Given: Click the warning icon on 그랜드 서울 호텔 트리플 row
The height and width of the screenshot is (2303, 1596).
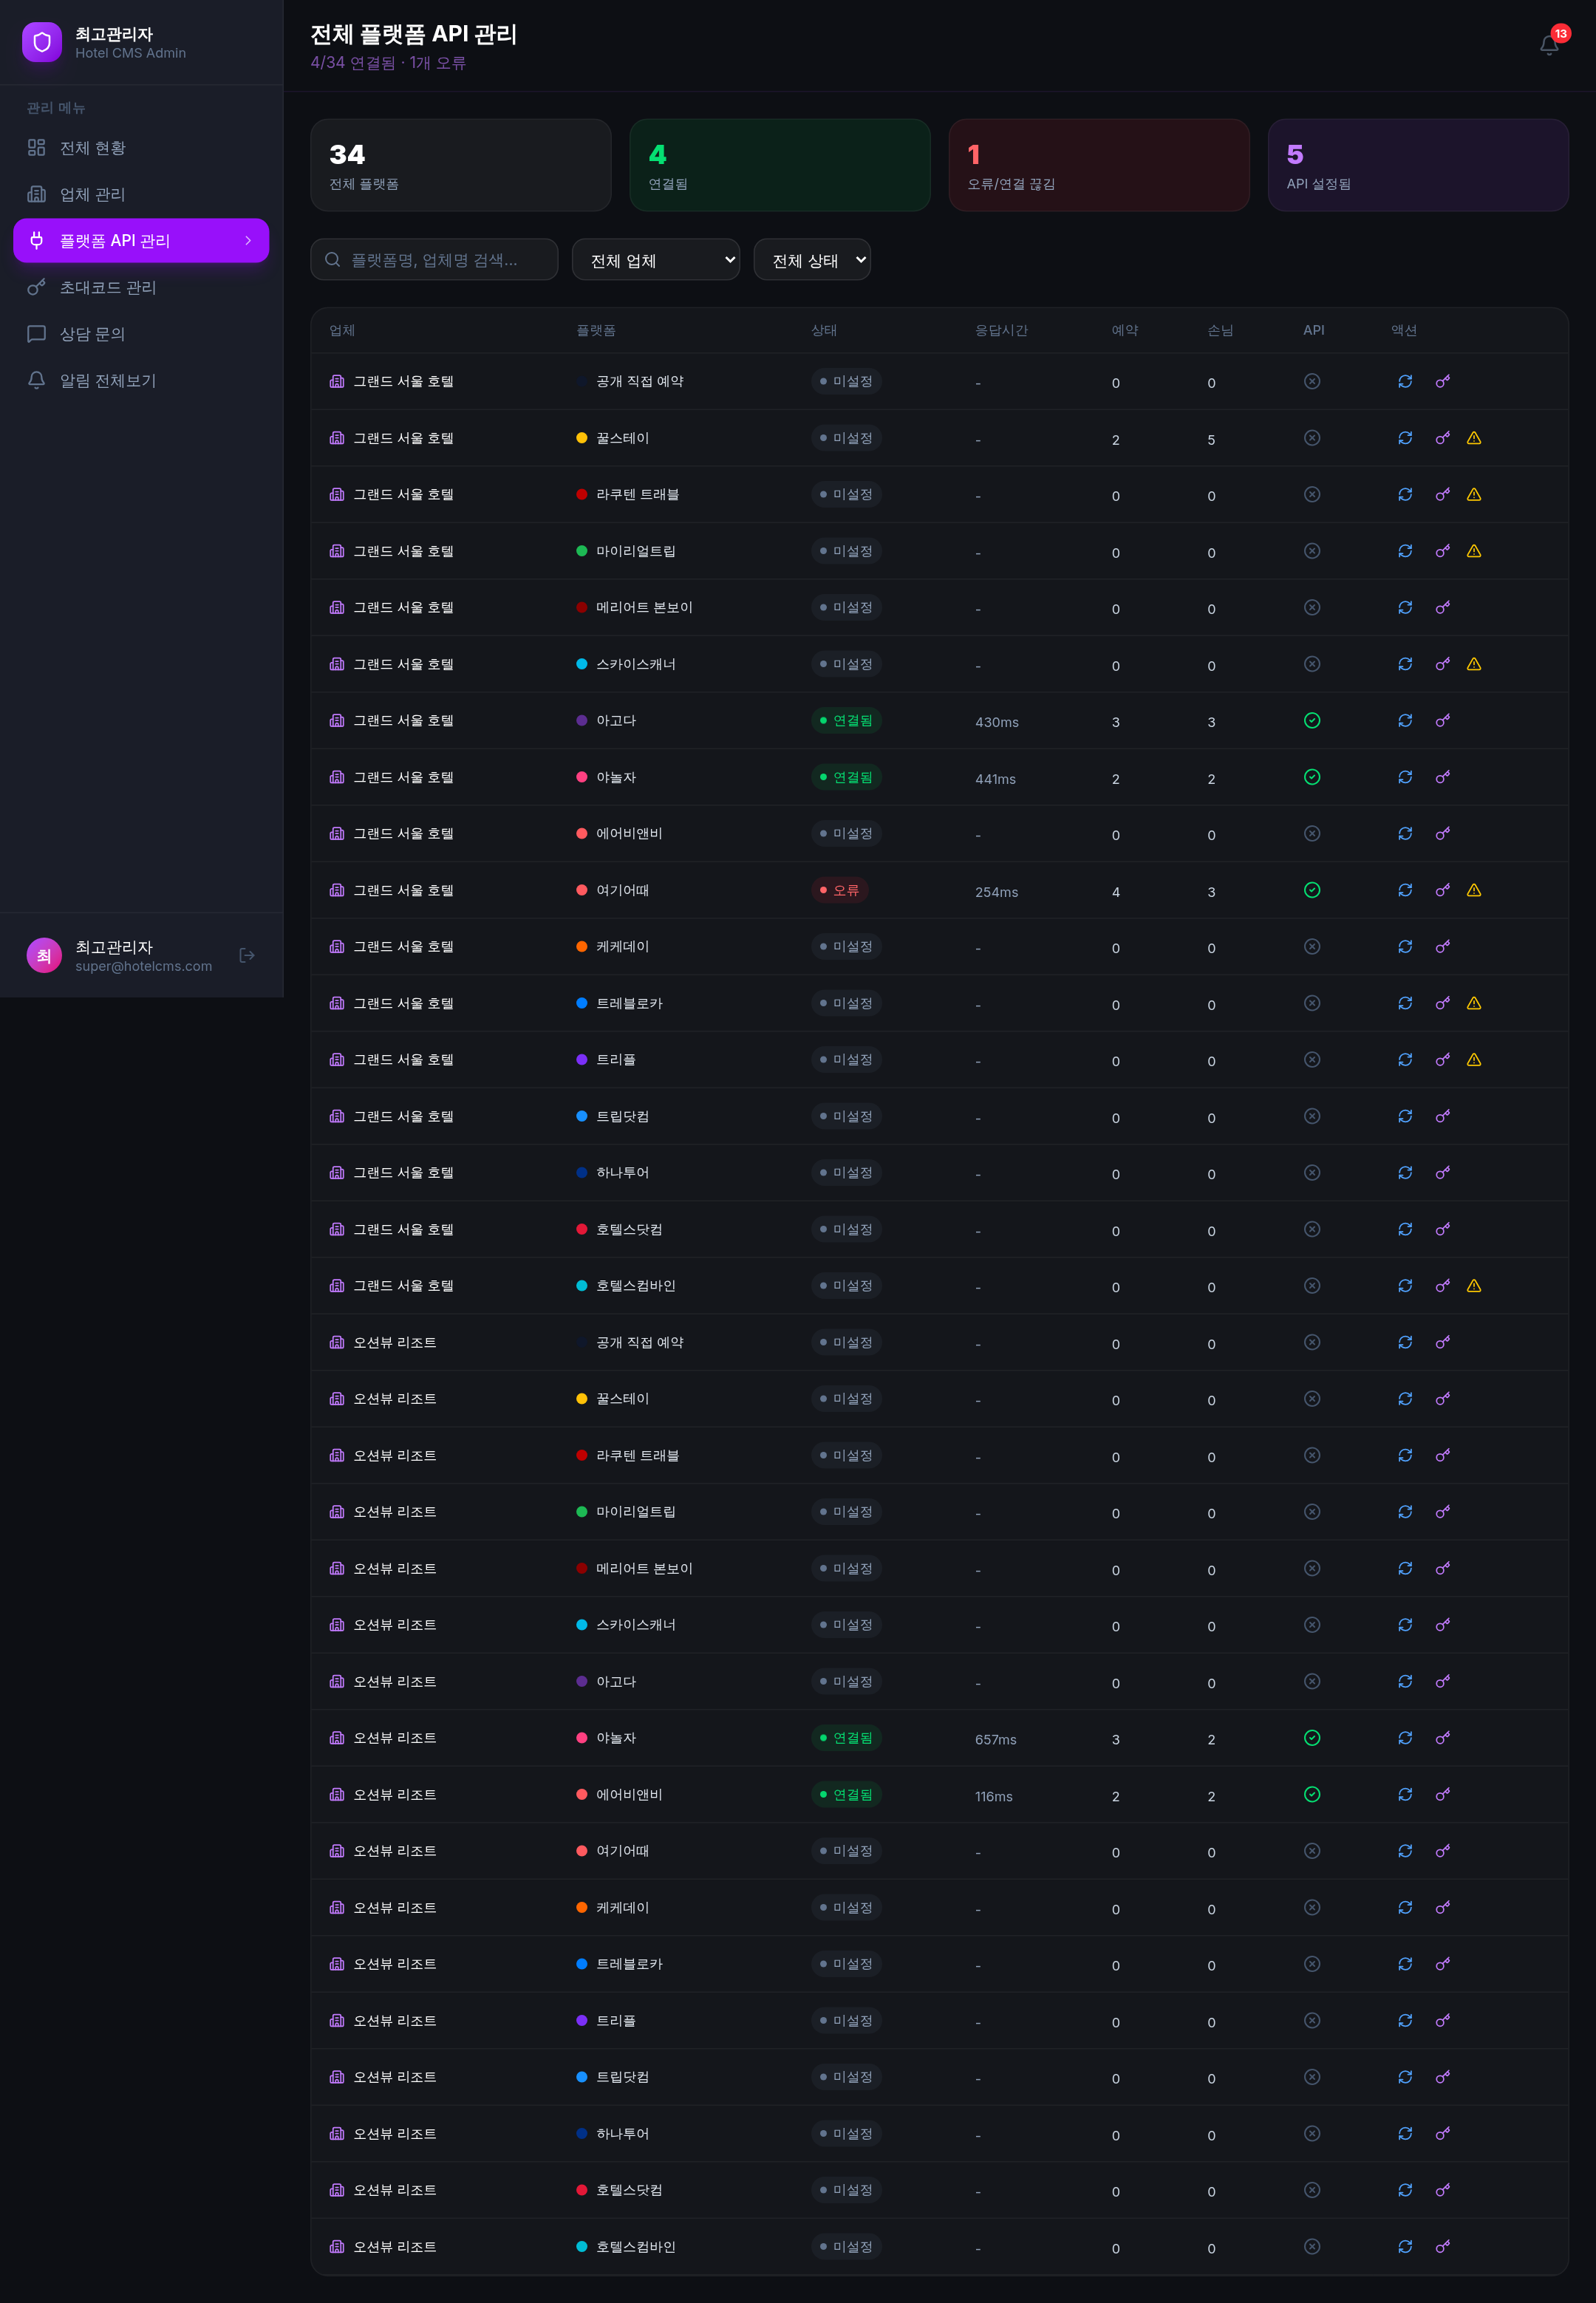Looking at the screenshot, I should [1474, 1059].
